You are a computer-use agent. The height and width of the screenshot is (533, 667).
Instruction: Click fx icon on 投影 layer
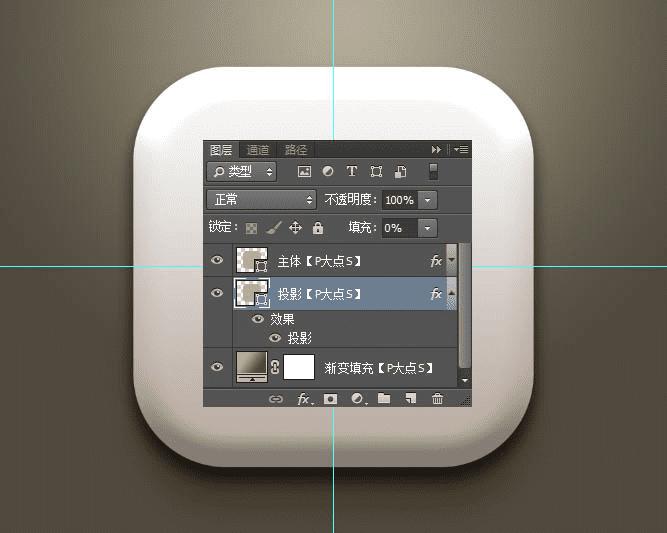coord(436,294)
